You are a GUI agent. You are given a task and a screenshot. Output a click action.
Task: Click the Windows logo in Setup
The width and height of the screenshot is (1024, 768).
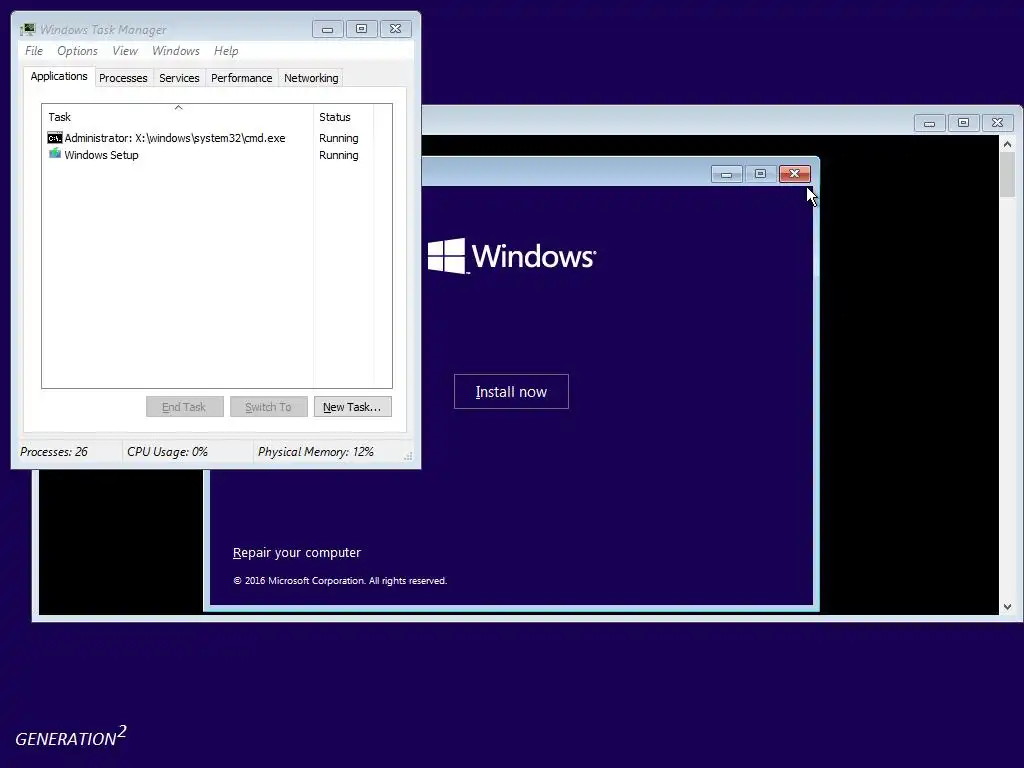coord(511,255)
